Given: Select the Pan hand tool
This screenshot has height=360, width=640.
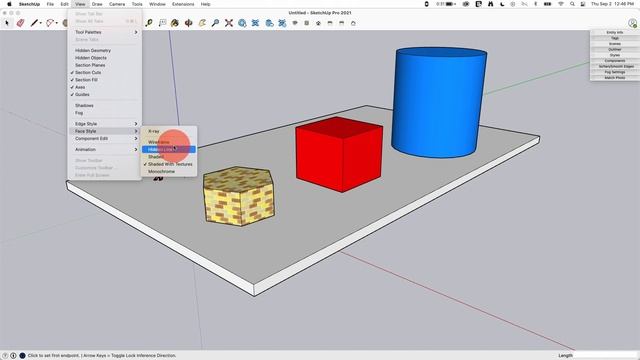Looking at the screenshot, I should tap(202, 23).
